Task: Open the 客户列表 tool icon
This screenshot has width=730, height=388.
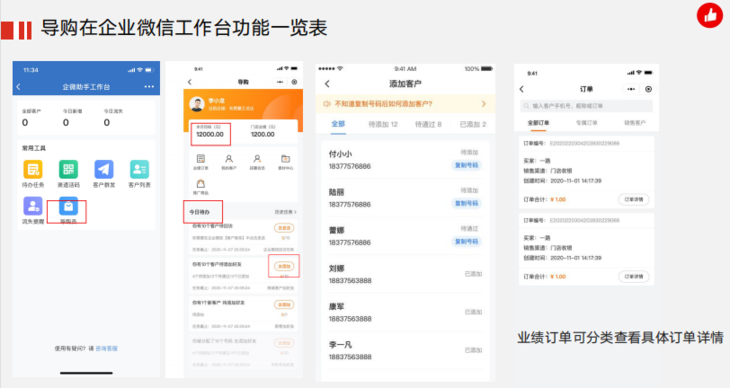Action: (x=139, y=169)
